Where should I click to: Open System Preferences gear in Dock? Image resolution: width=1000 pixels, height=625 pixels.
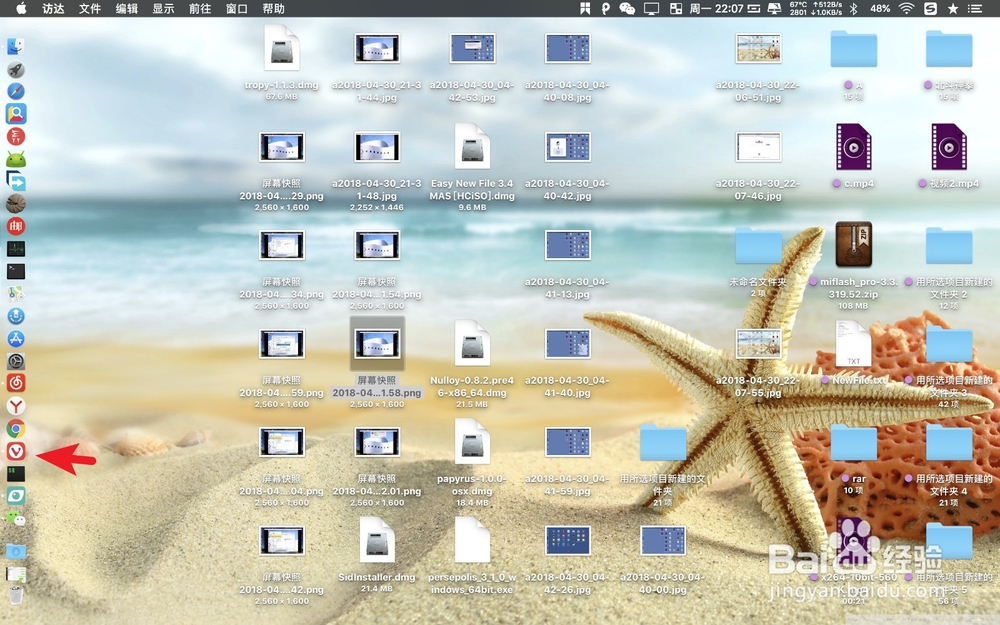coord(16,362)
